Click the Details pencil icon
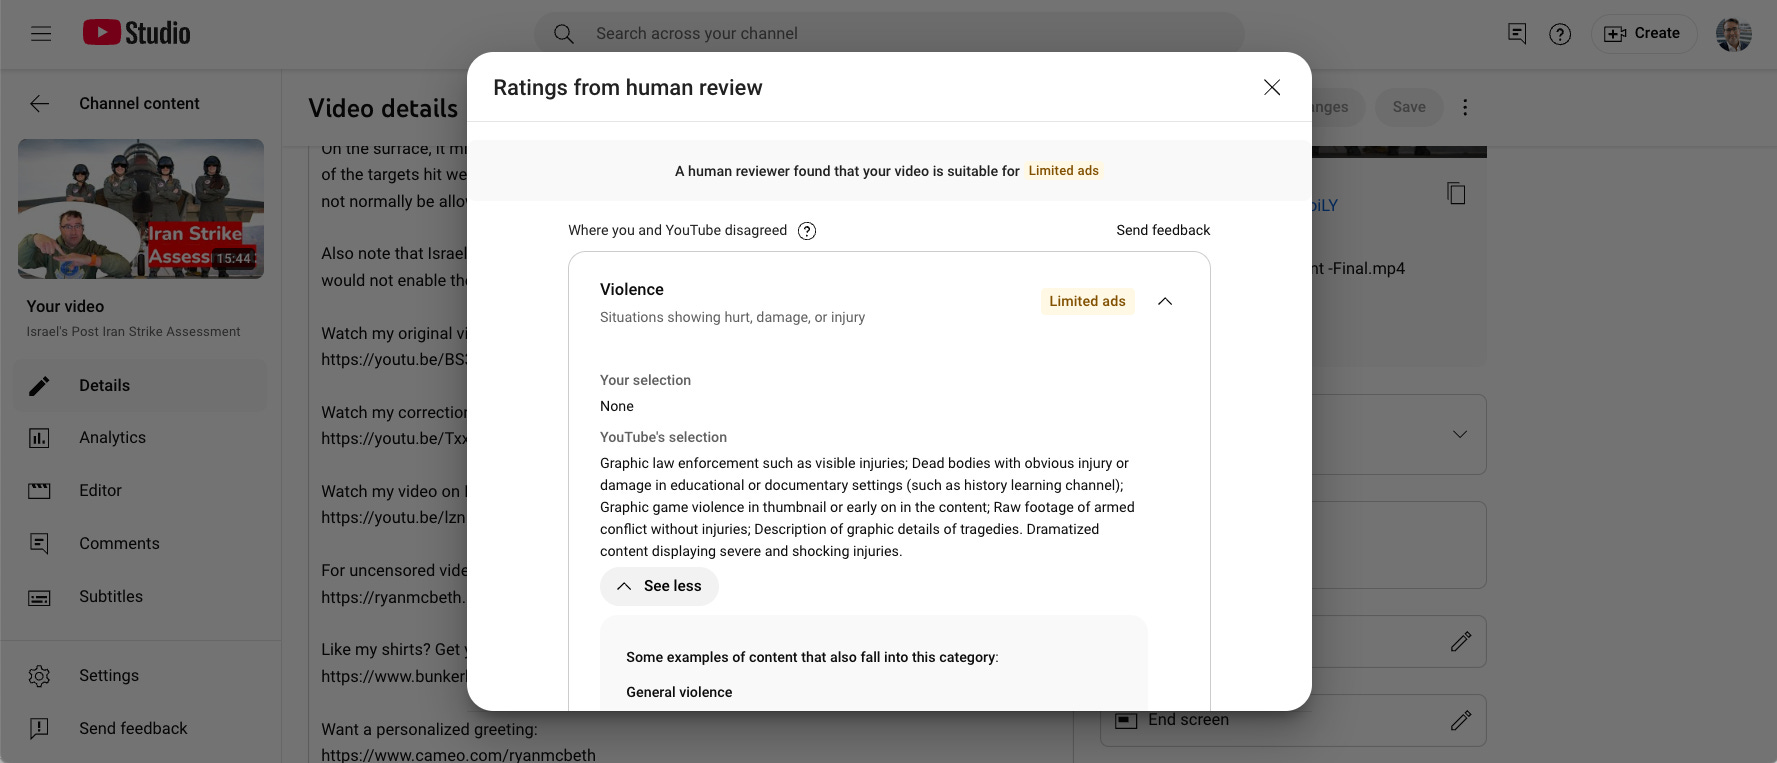 (39, 386)
